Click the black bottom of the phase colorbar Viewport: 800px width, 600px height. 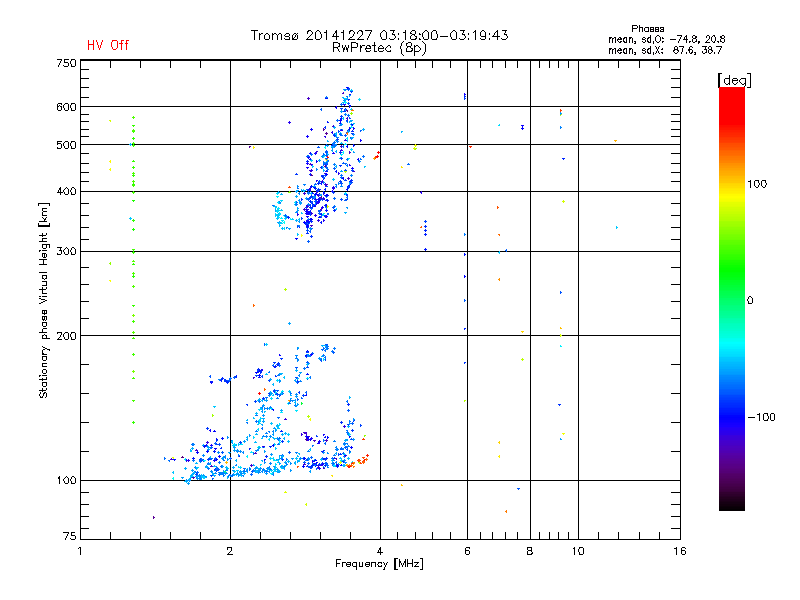point(732,504)
